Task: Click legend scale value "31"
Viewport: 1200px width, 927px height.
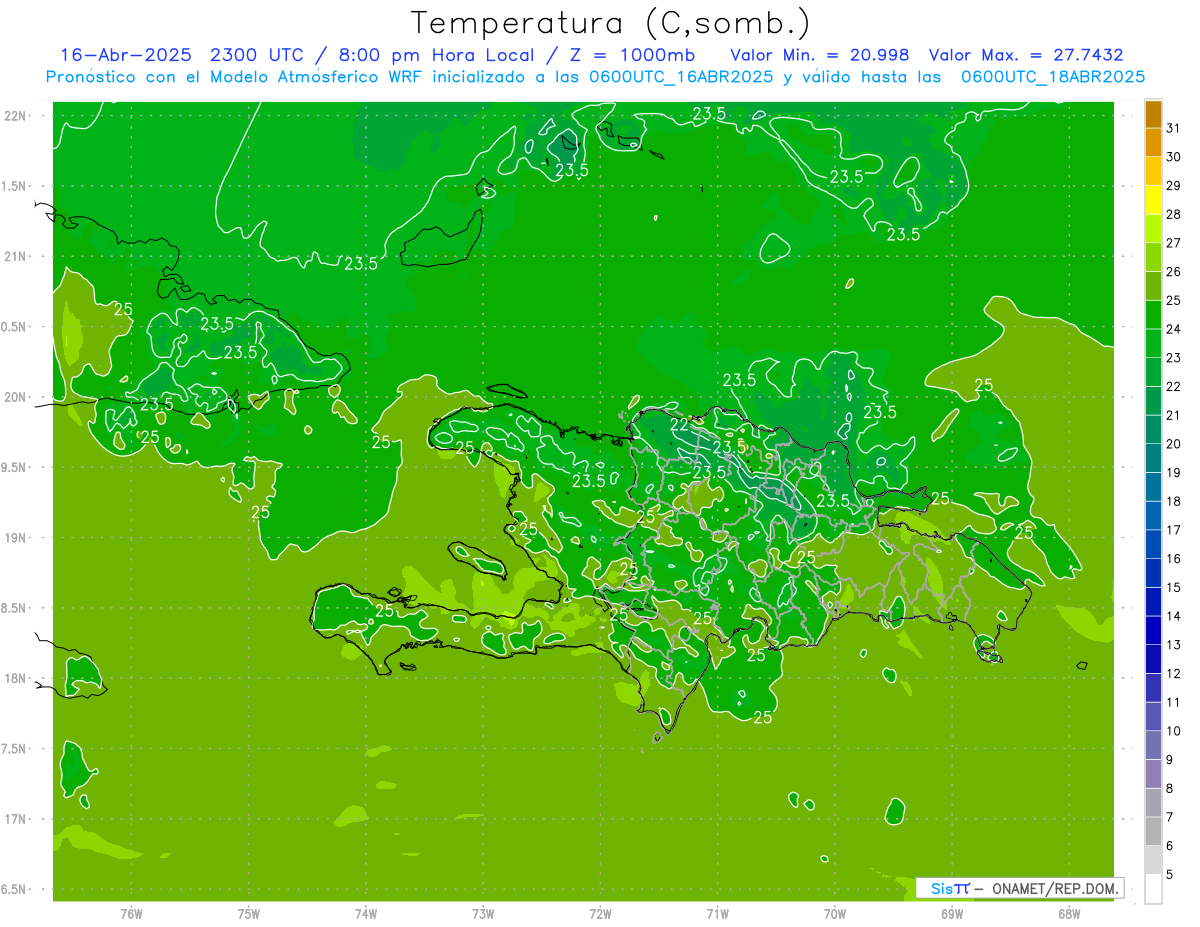Action: pyautogui.click(x=1174, y=128)
